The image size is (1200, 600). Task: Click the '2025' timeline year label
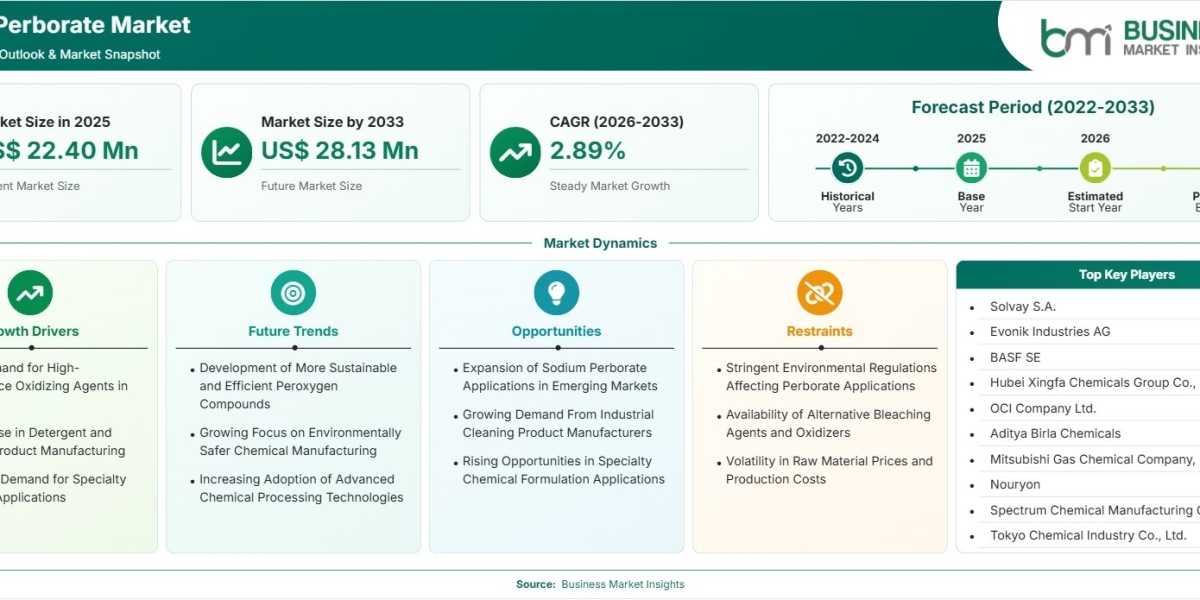click(x=971, y=138)
